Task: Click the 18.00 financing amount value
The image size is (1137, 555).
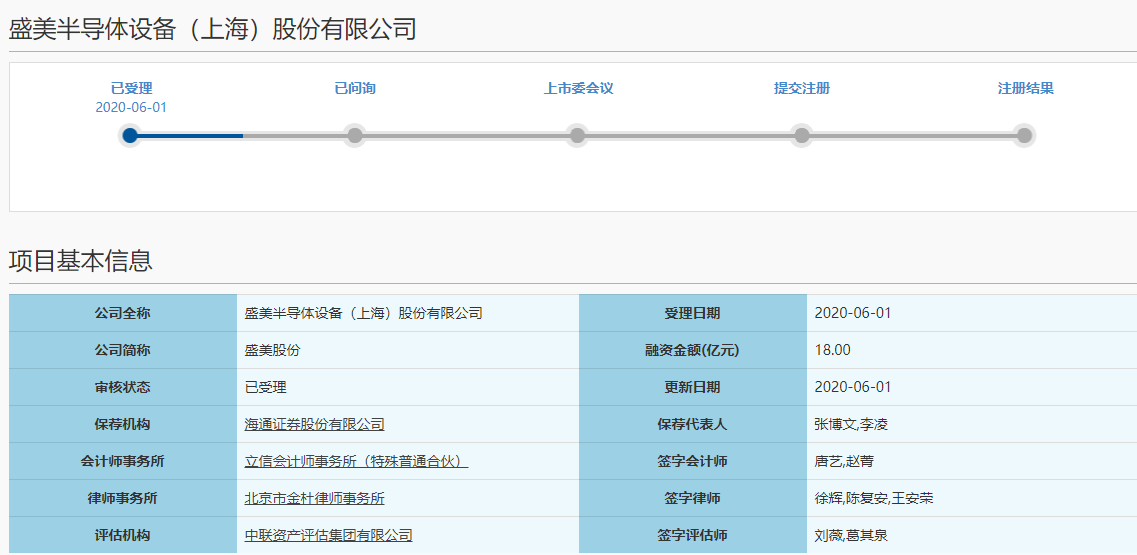Action: 832,350
